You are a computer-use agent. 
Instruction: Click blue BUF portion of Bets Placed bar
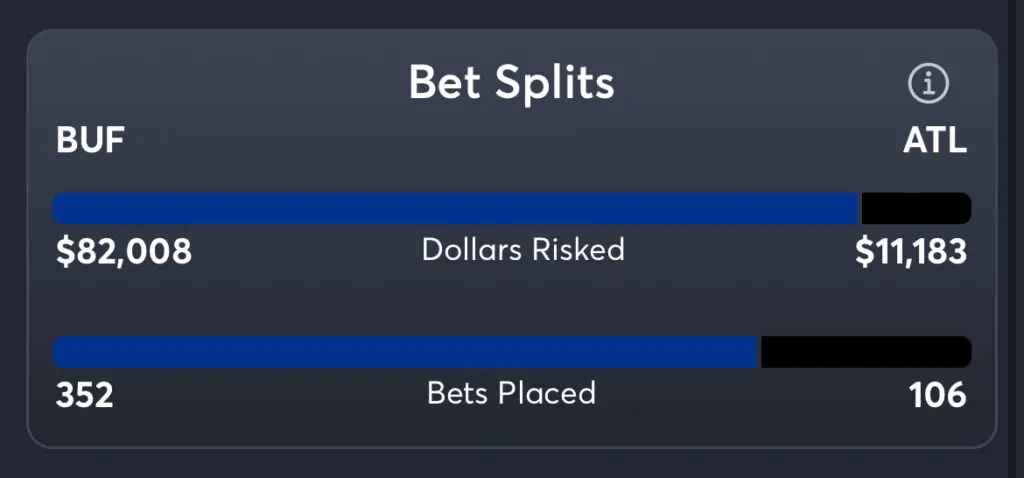tap(405, 352)
